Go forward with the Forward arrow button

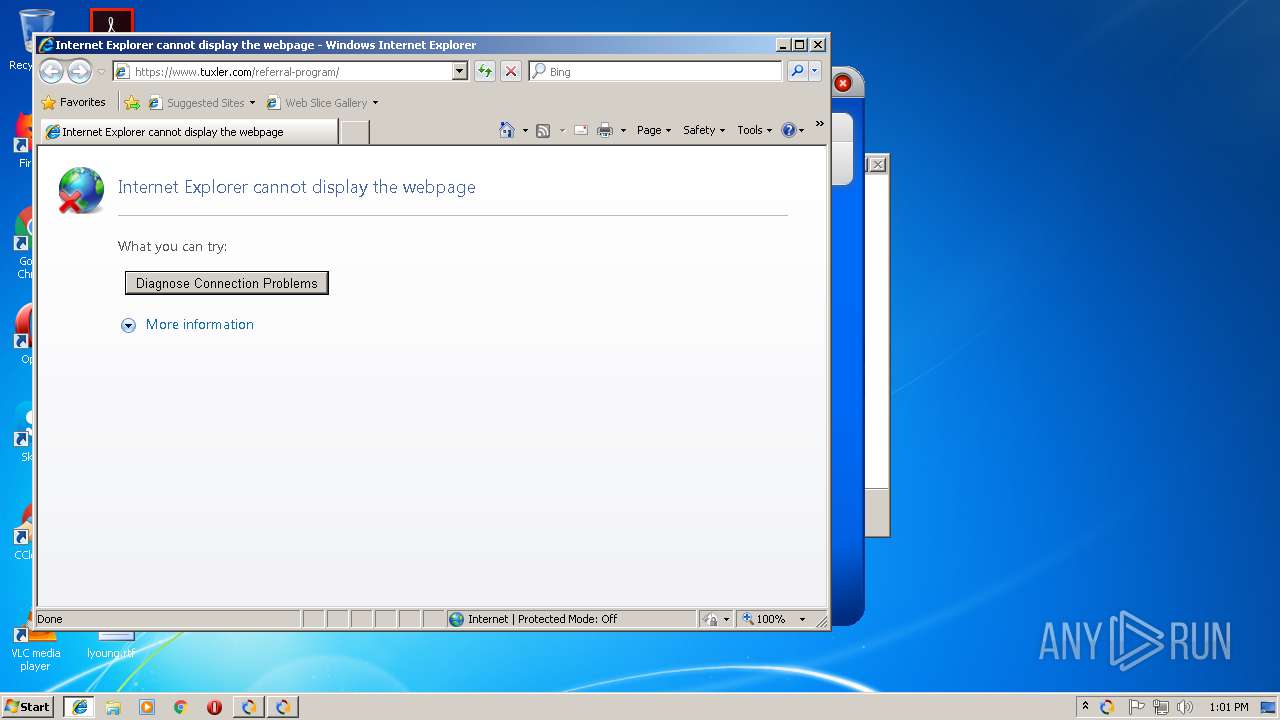(79, 71)
